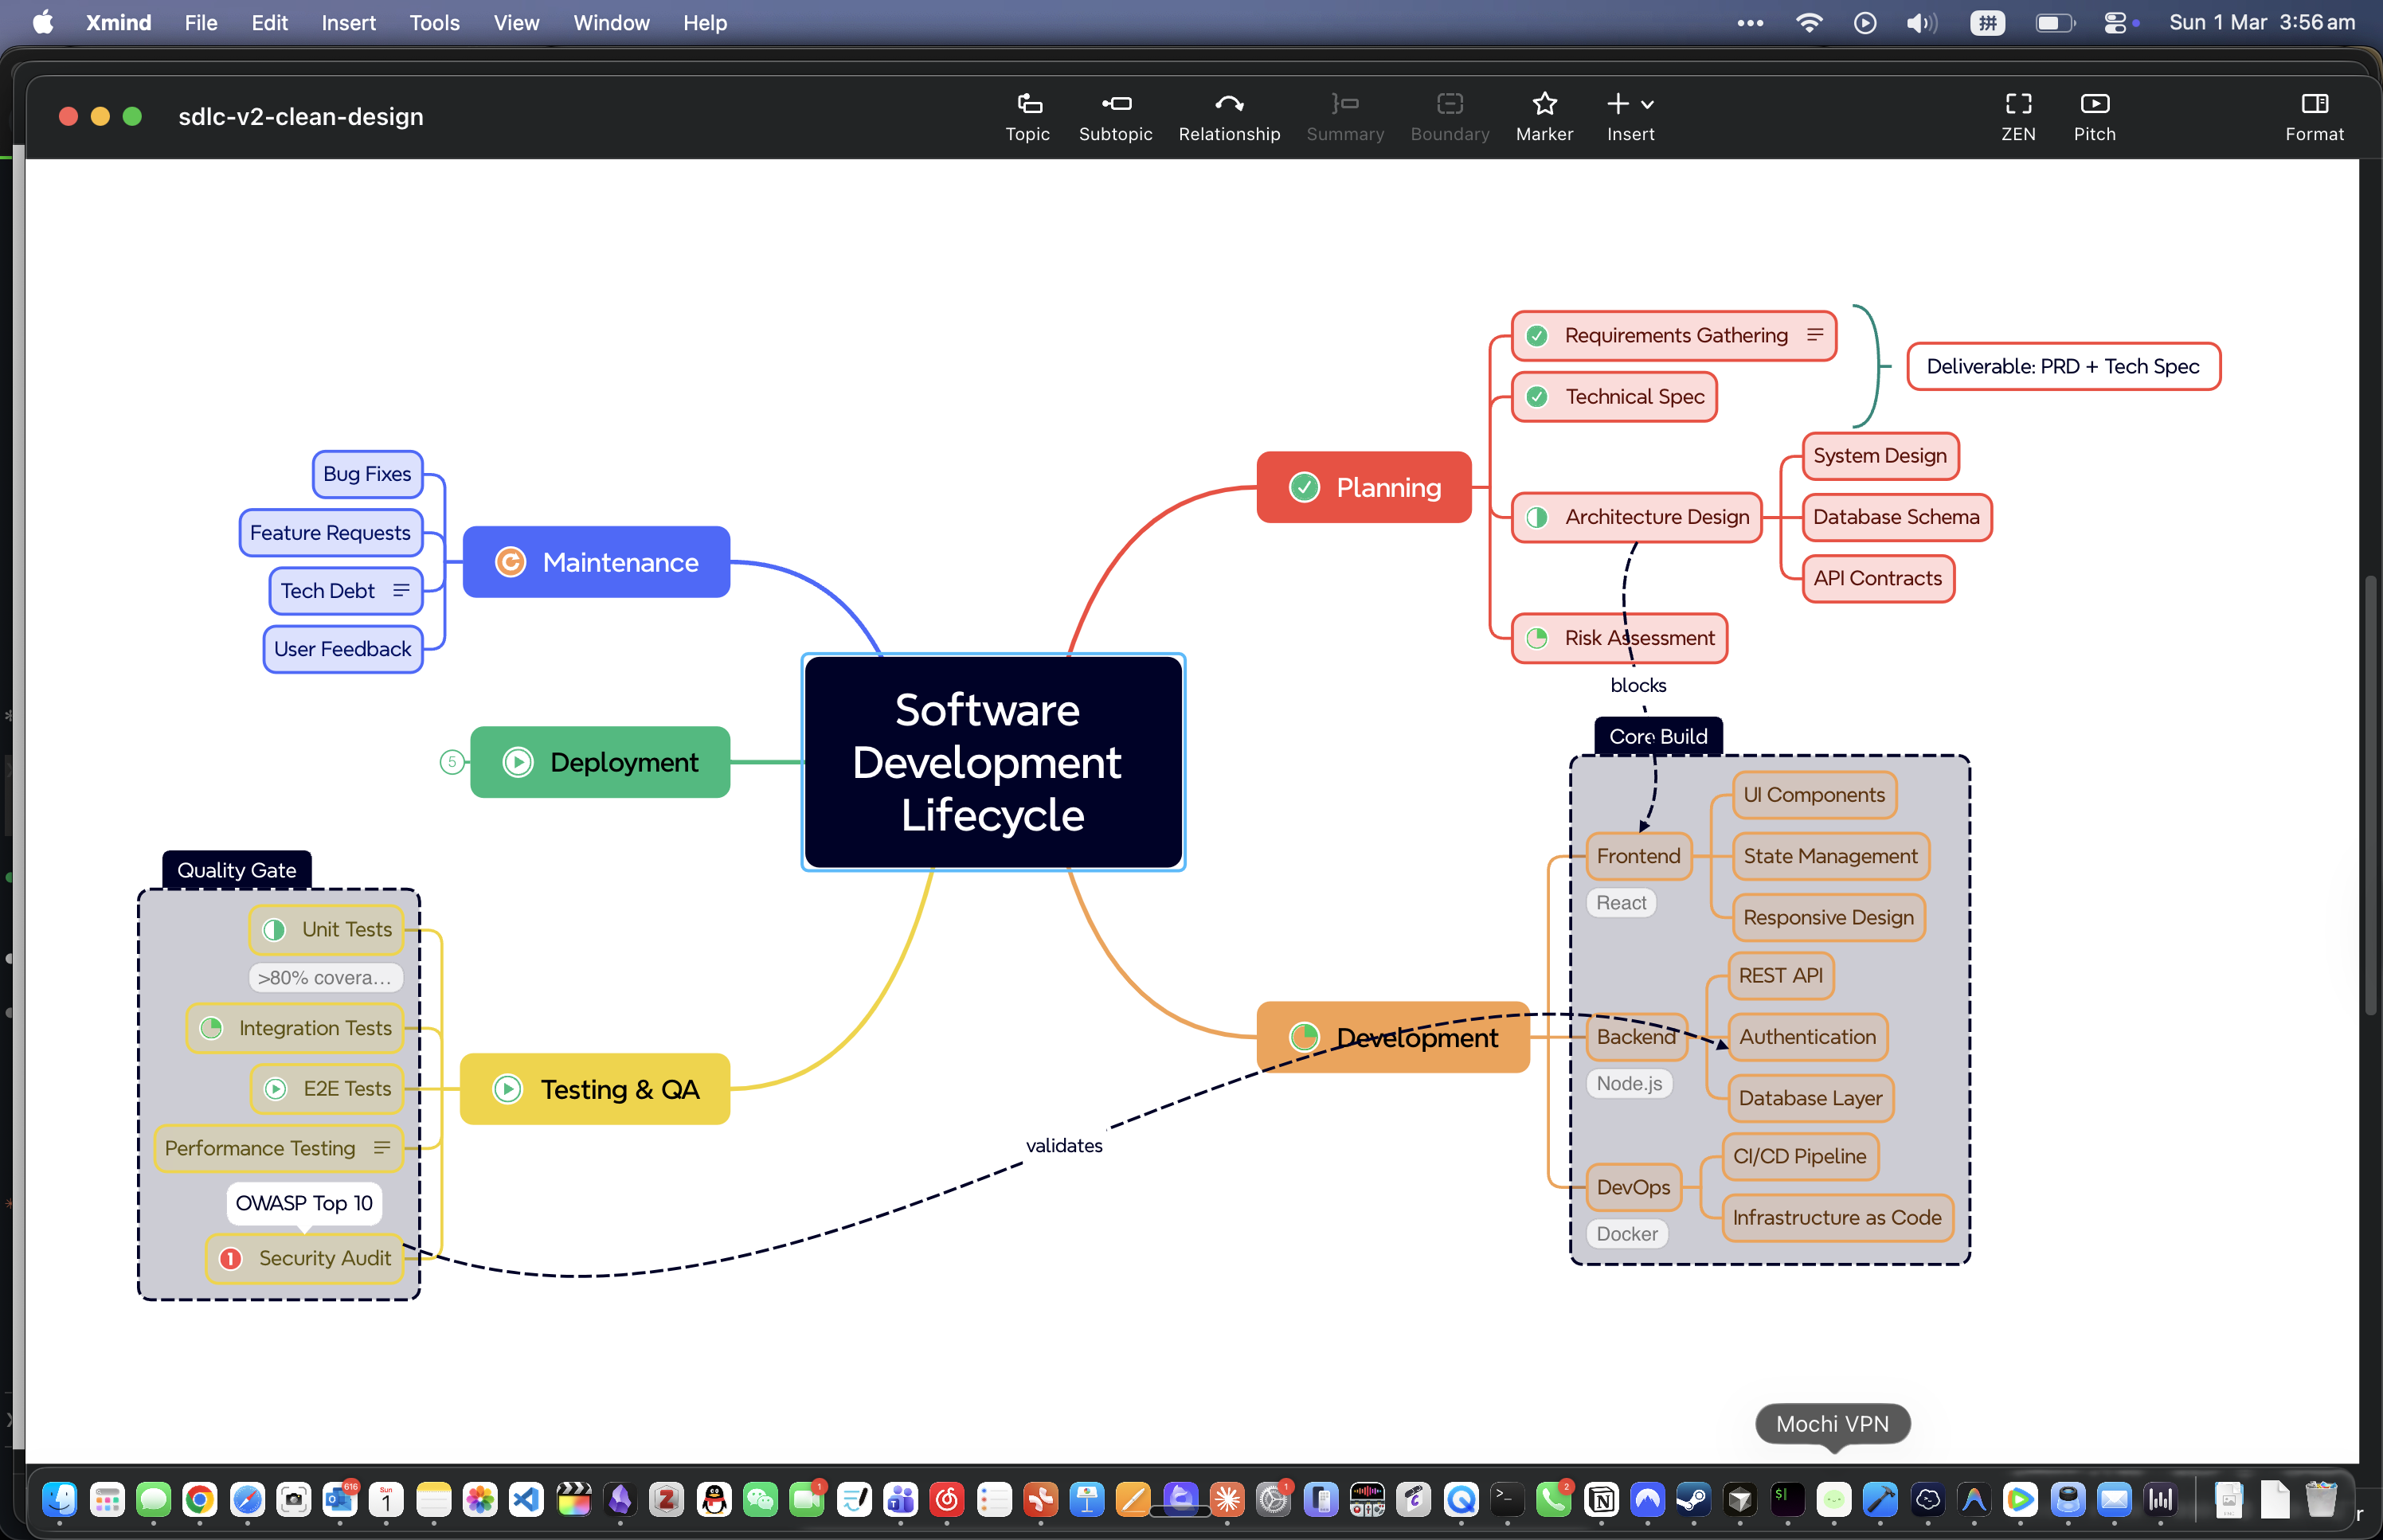The width and height of the screenshot is (2383, 1540).
Task: Click the progress marker on Risk Assessment
Action: (1537, 638)
